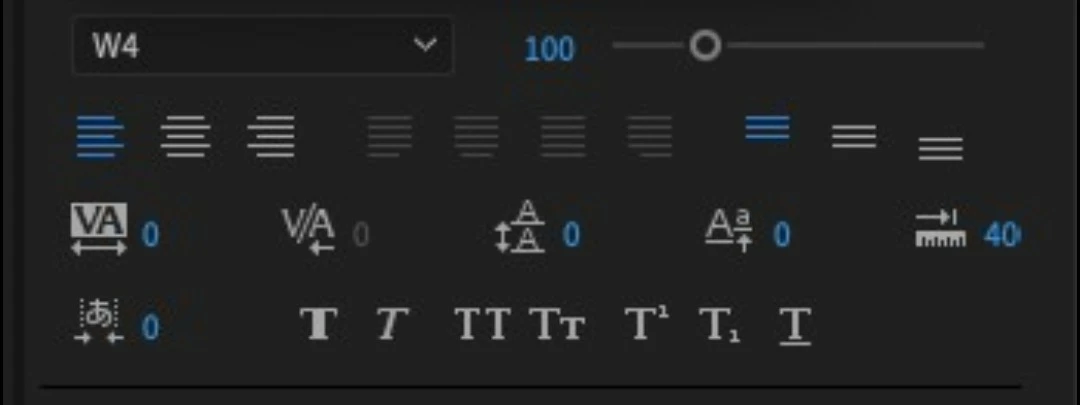Click the font size slider handle
This screenshot has width=1080, height=405.
[x=705, y=46]
